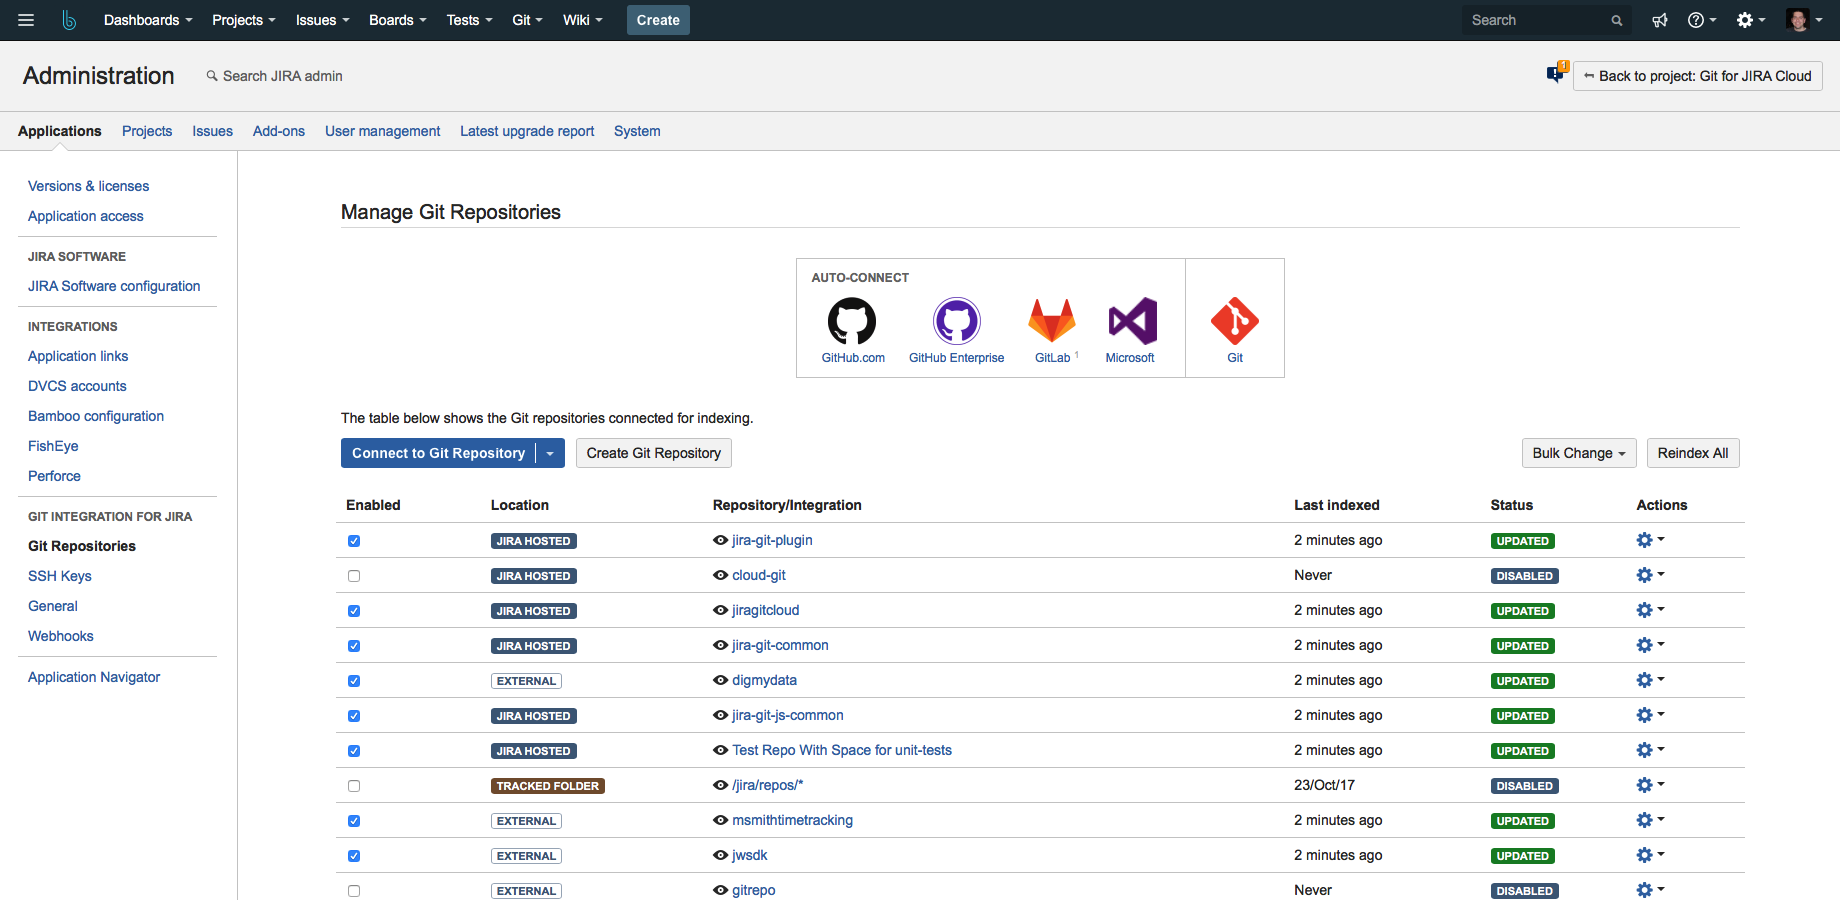Switch to the Add-ons tab
1840x900 pixels.
279,131
